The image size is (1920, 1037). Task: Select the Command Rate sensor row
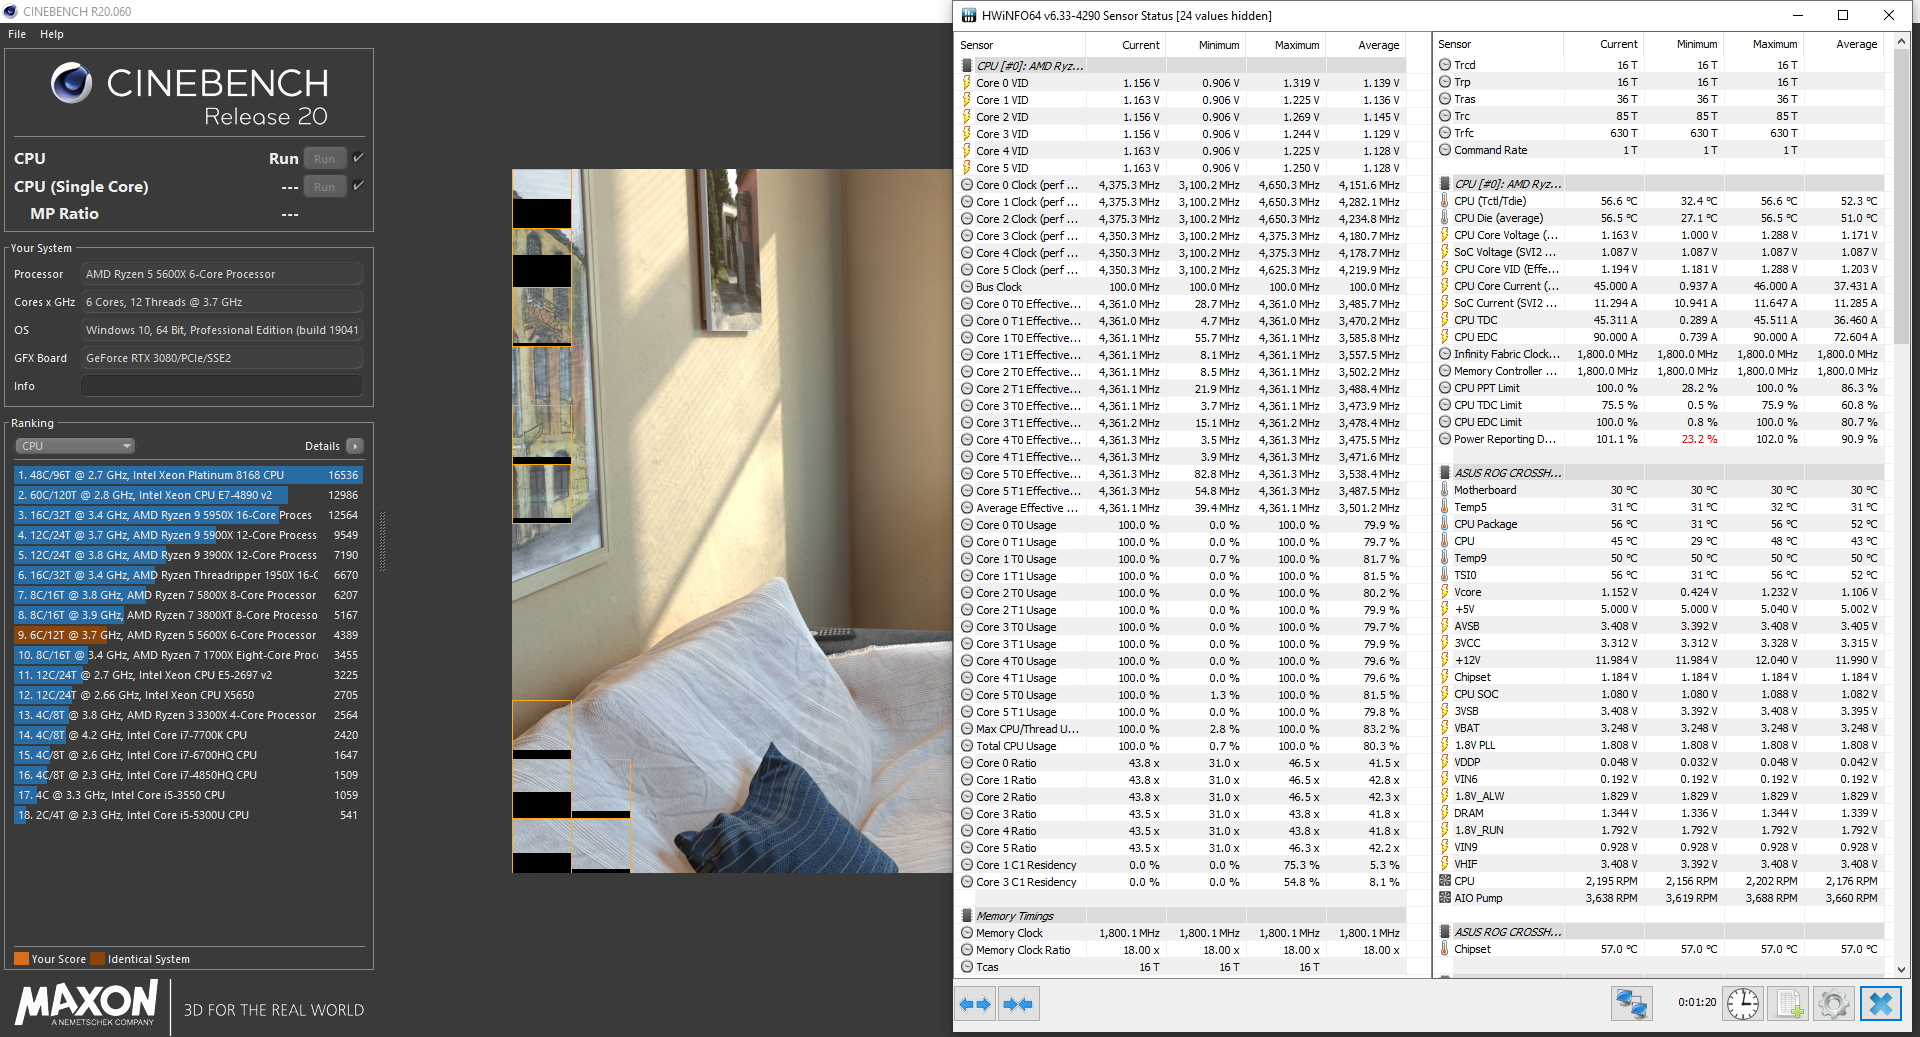[x=1660, y=150]
